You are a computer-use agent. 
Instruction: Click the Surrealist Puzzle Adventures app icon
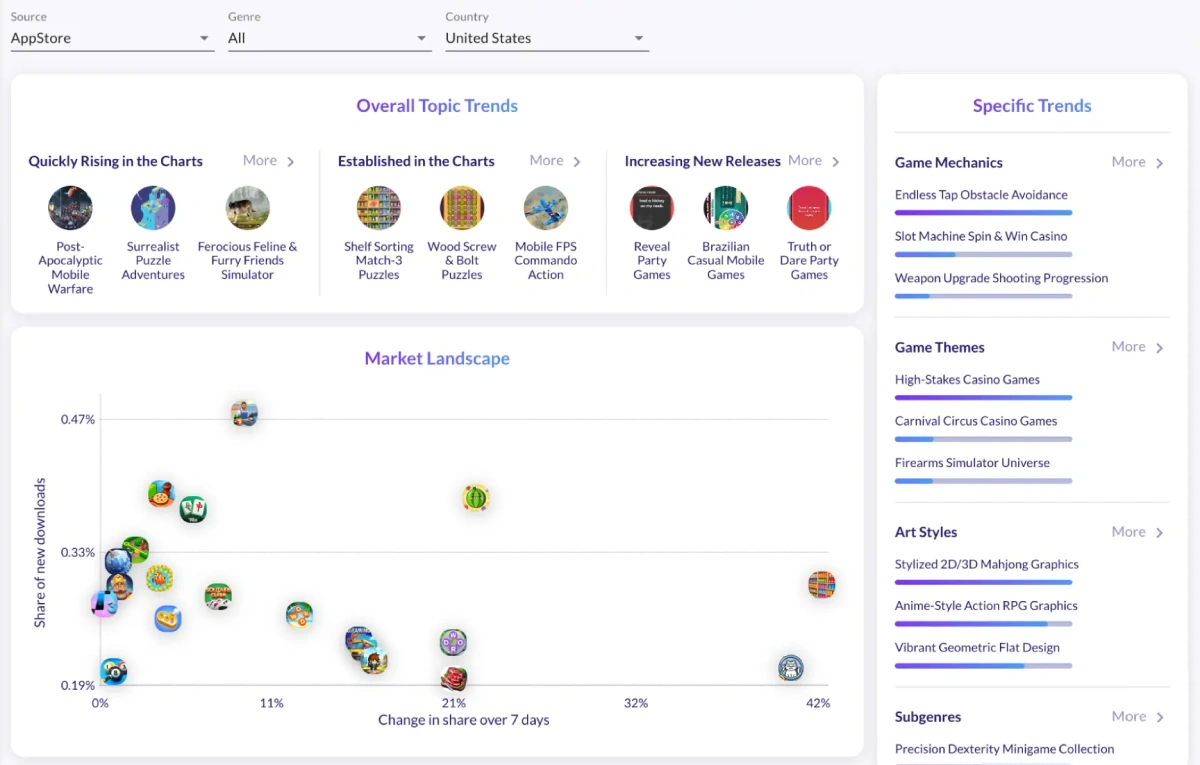pos(152,207)
